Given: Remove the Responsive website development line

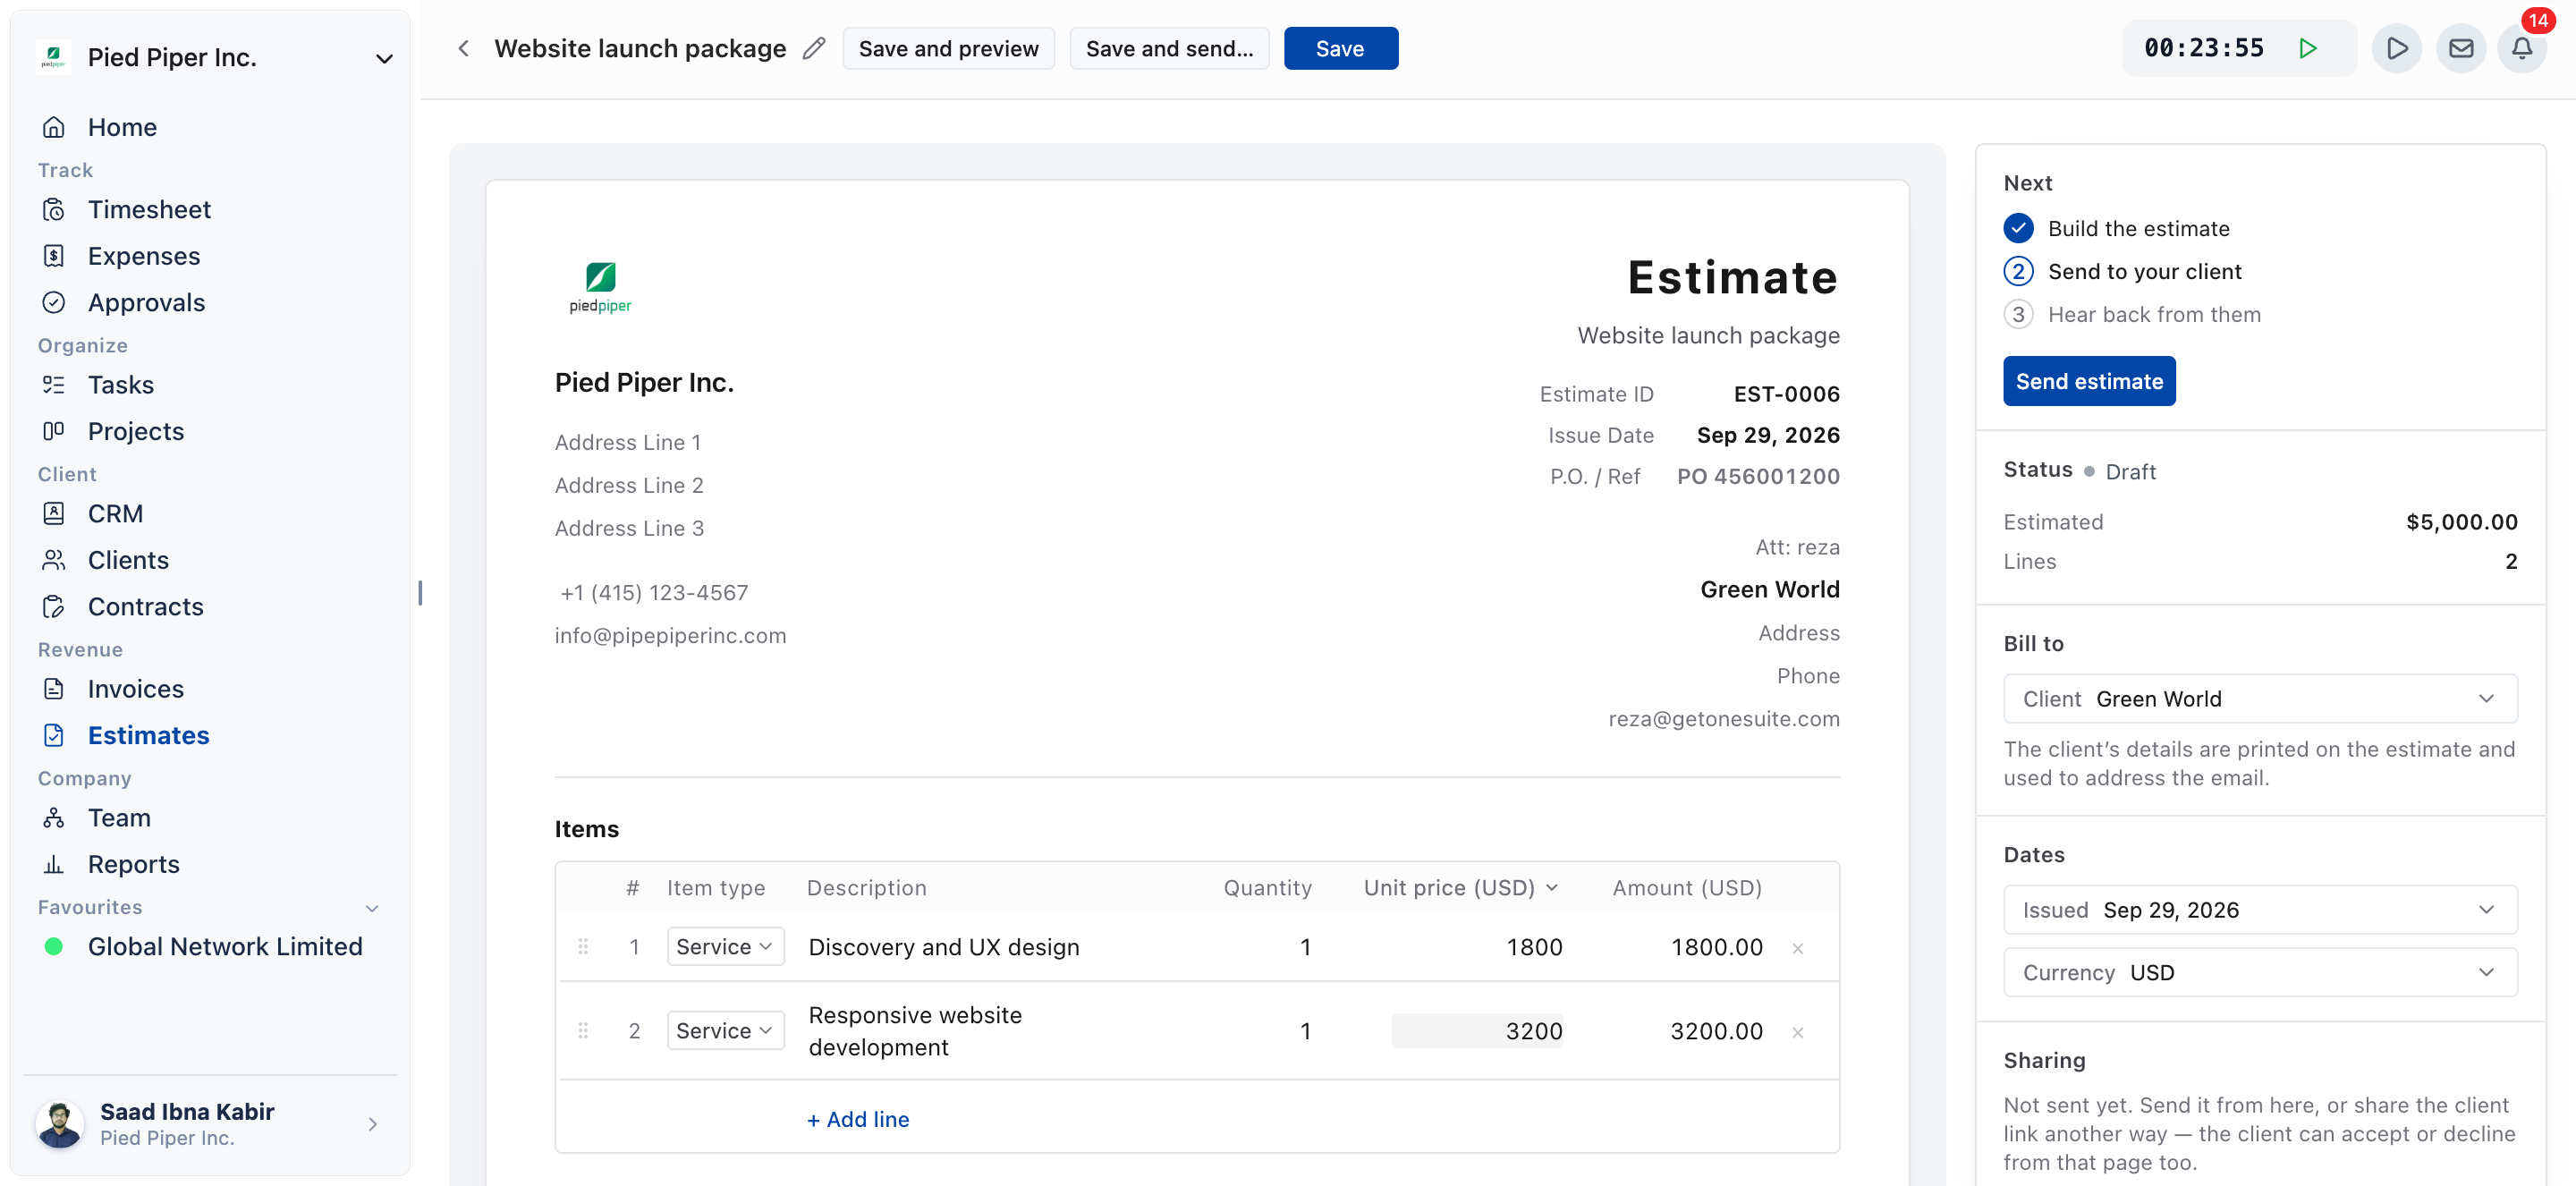Looking at the screenshot, I should tap(1797, 1032).
